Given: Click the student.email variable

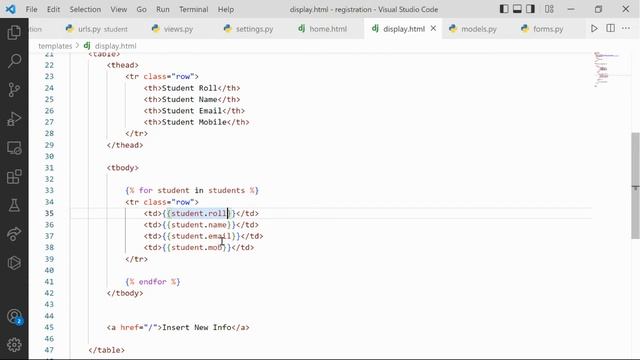Looking at the screenshot, I should coord(201,236).
